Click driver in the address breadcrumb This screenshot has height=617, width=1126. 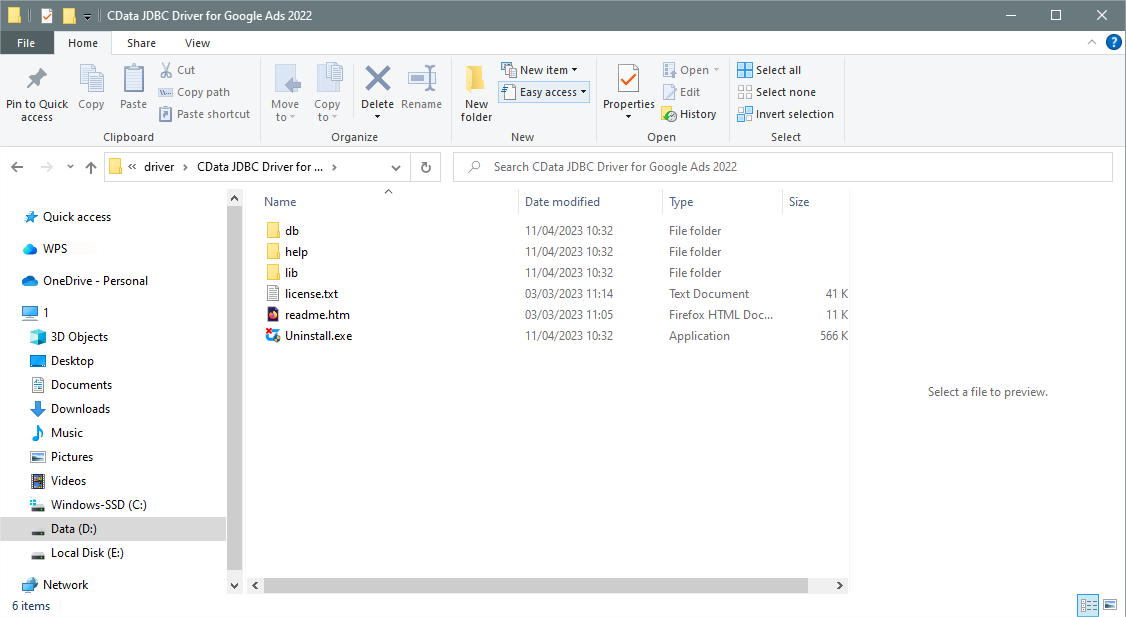click(159, 167)
